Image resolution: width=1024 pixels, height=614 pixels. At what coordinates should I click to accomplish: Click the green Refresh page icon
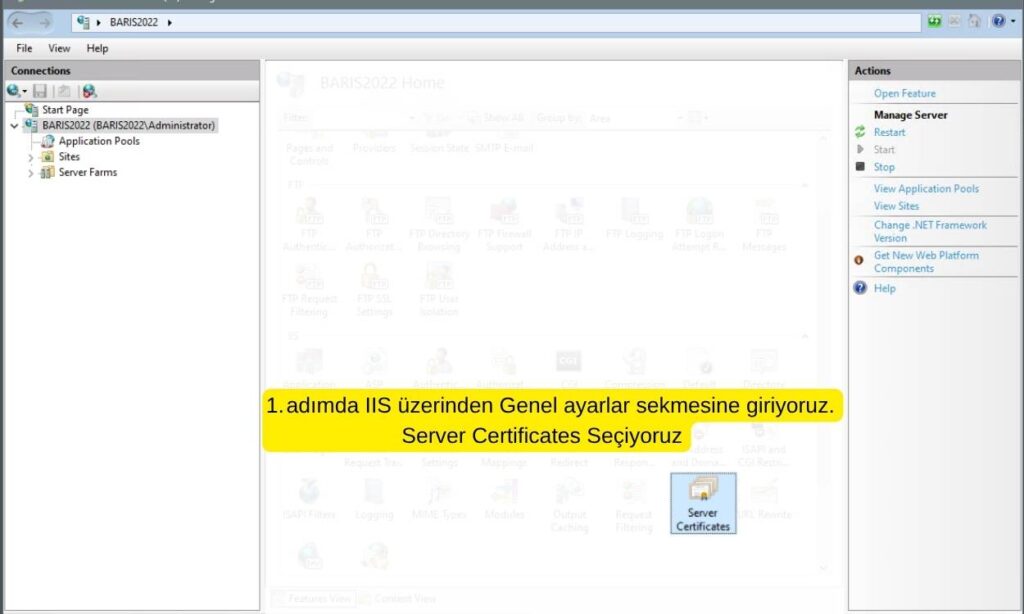pos(935,22)
